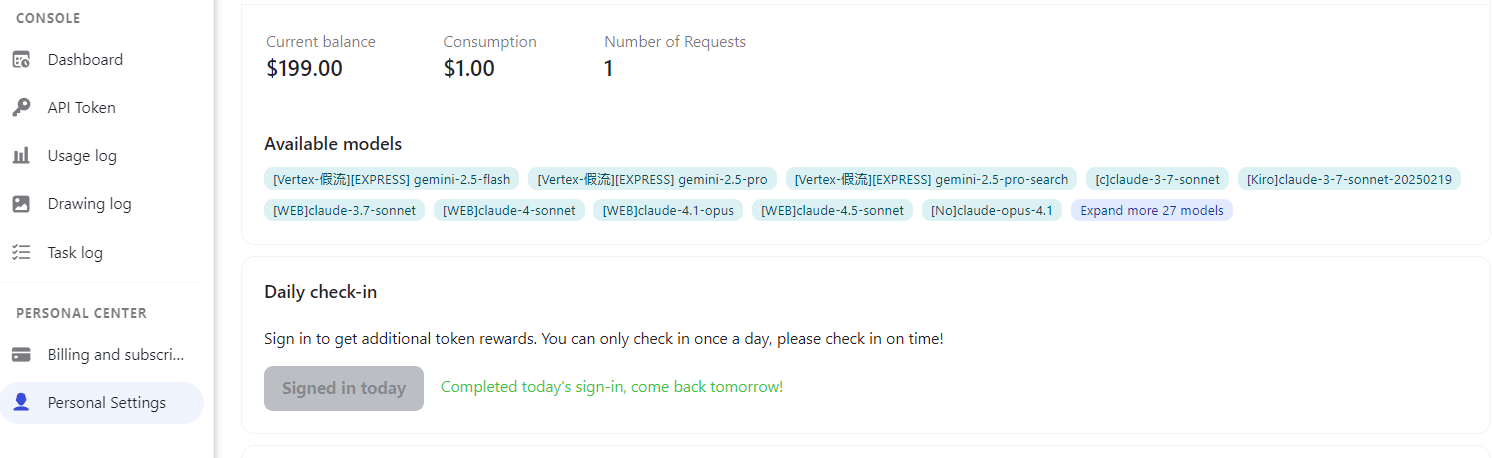The height and width of the screenshot is (458, 1492).
Task: Click the Daily check-in heading
Action: (320, 292)
